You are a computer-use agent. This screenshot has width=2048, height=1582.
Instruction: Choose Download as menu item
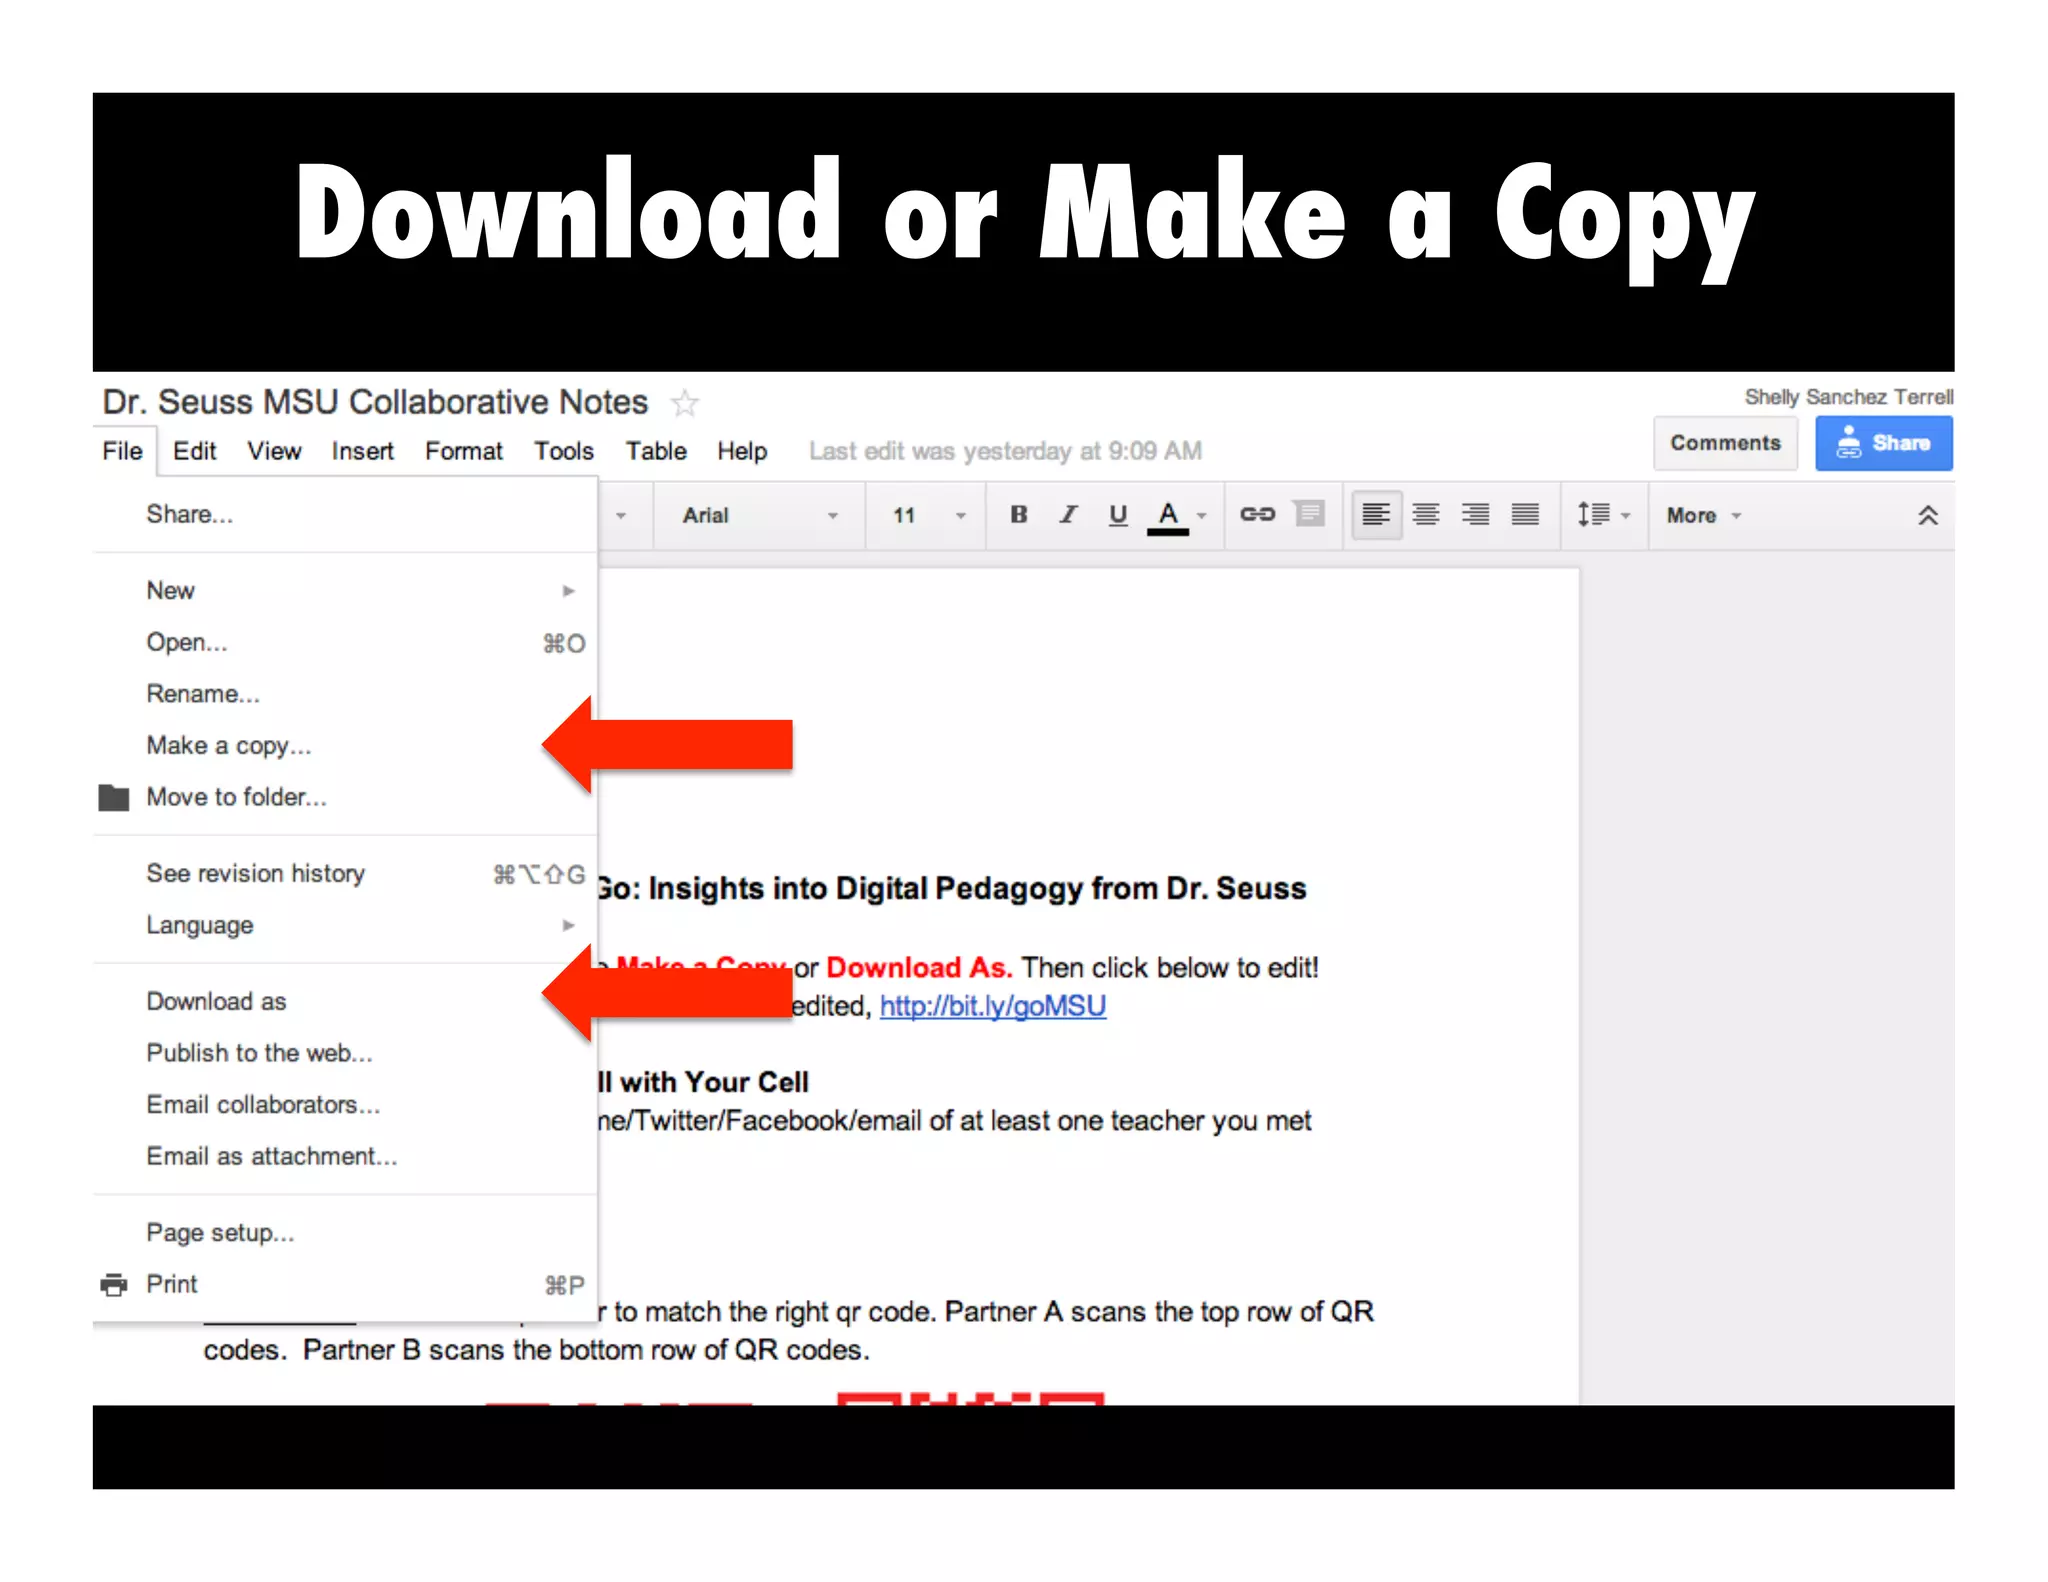click(x=345, y=1002)
